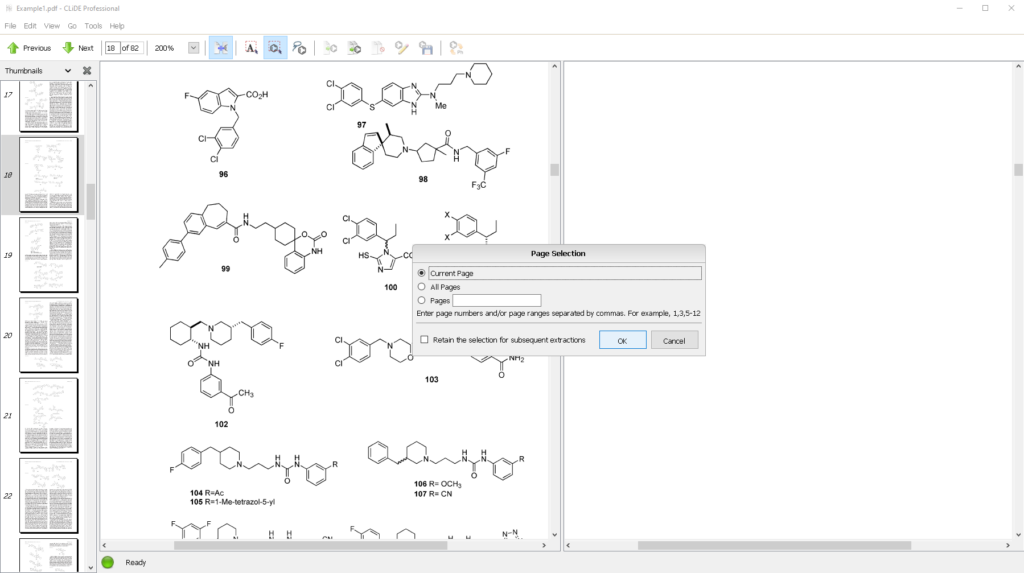Choose the All Pages radio option
The height and width of the screenshot is (573, 1024).
pos(422,287)
